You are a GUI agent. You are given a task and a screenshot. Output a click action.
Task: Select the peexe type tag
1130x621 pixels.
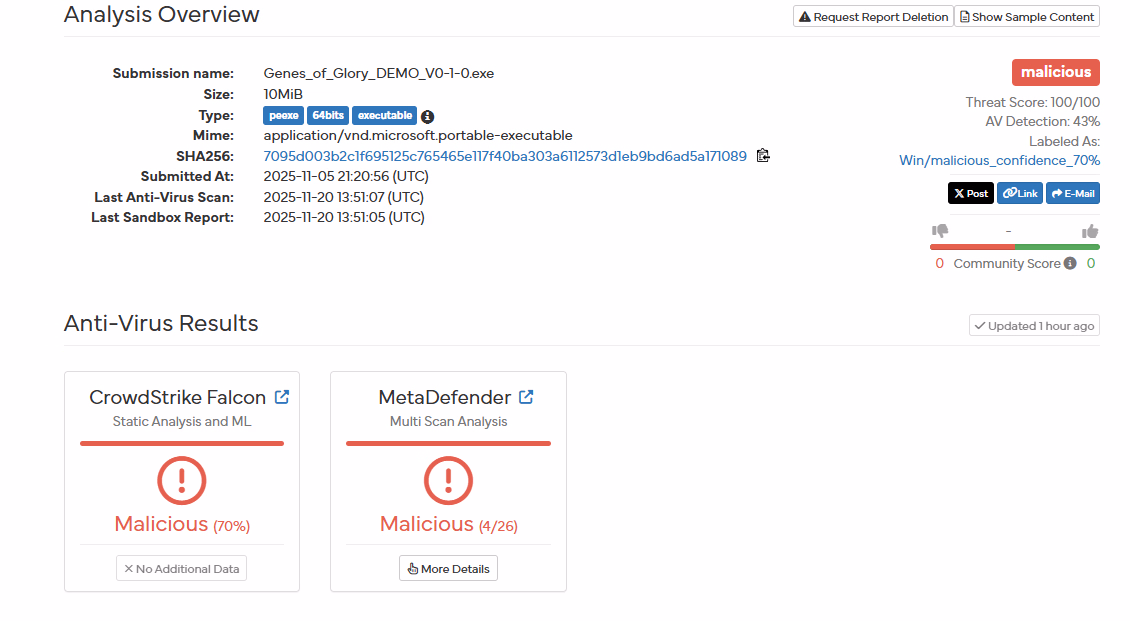tap(283, 116)
